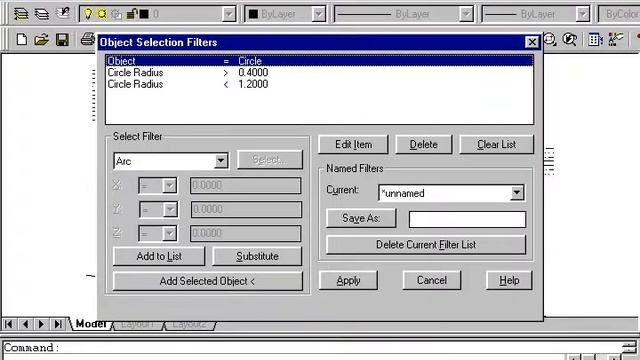This screenshot has height=360, width=640.
Task: Jump to the last layout tab arrow
Action: pyautogui.click(x=58, y=324)
